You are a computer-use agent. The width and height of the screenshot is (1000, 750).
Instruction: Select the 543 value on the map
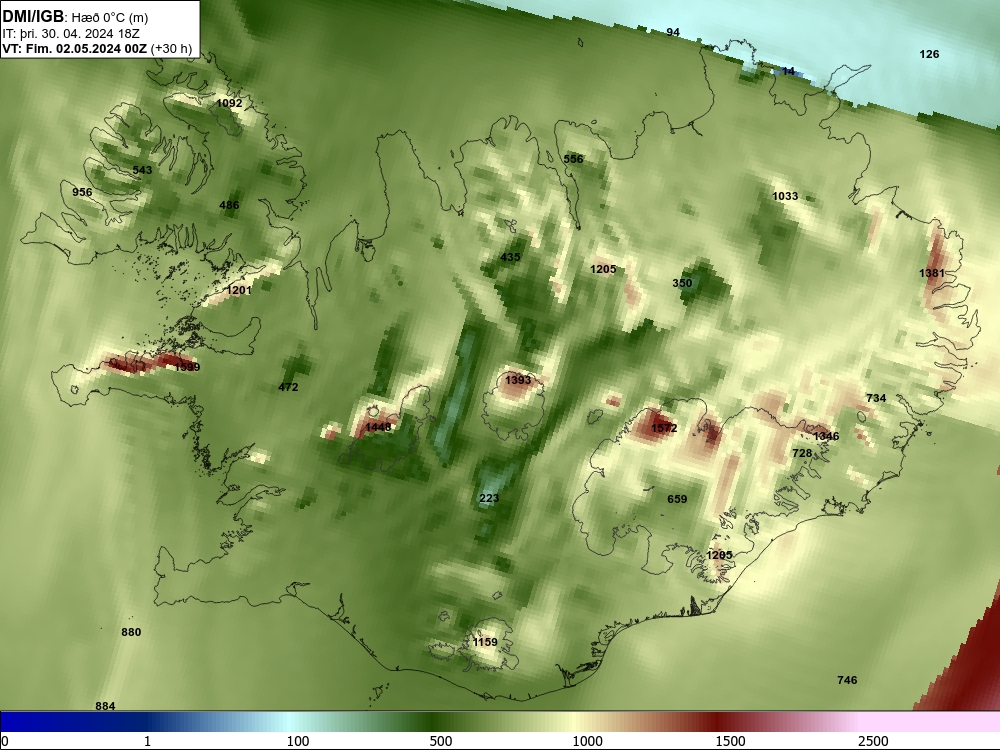coord(142,170)
